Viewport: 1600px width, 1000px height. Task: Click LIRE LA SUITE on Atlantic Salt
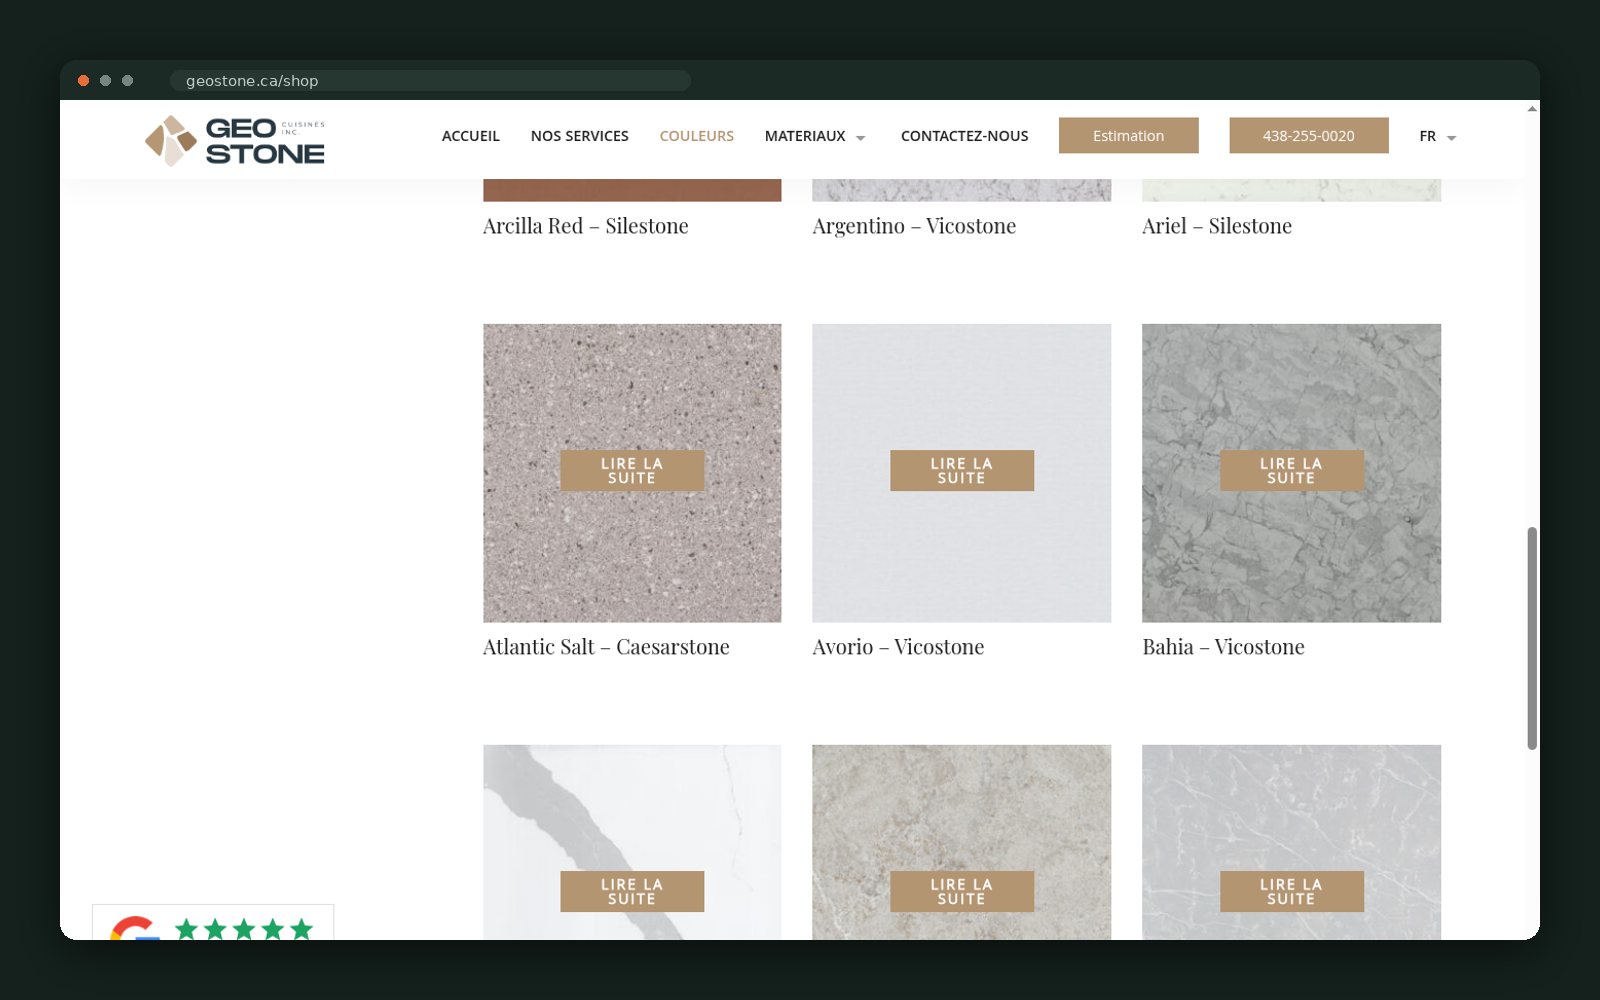[632, 471]
